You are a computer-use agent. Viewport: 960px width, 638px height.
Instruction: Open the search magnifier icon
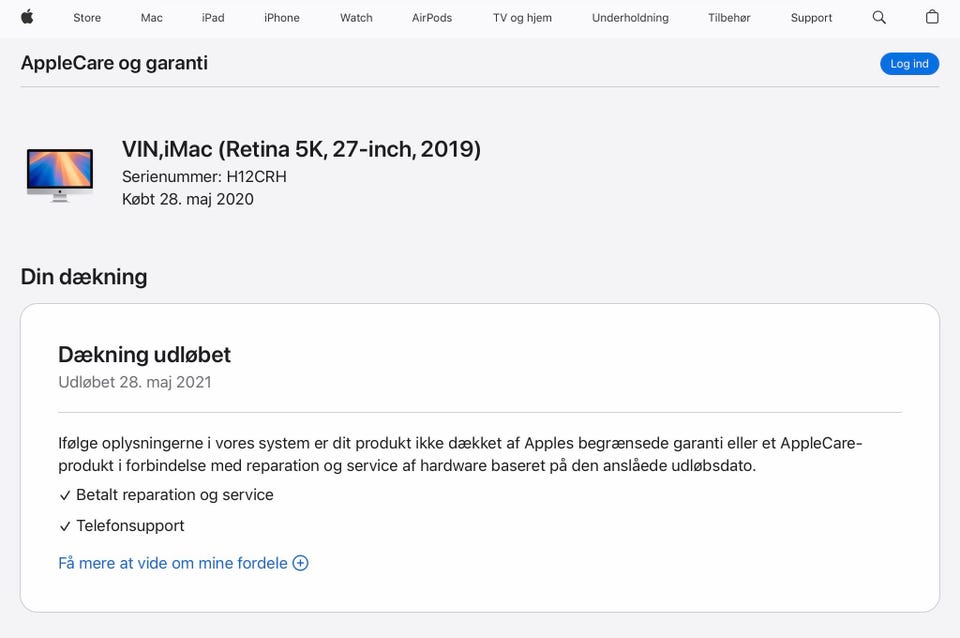pos(879,17)
